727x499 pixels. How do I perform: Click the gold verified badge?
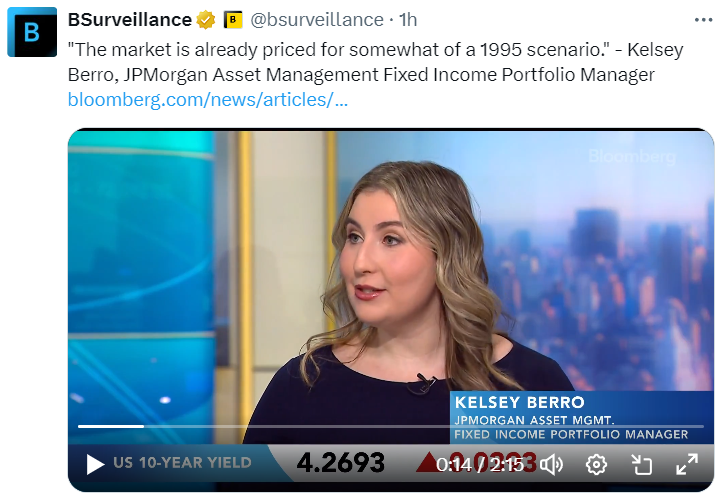tap(206, 20)
